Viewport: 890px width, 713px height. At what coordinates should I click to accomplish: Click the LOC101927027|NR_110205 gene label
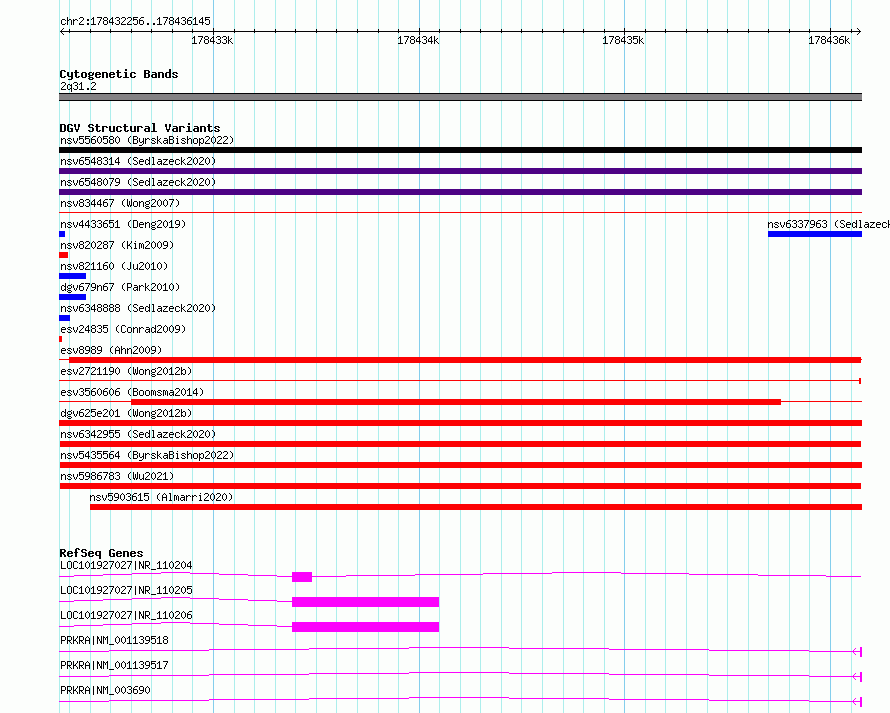point(126,590)
